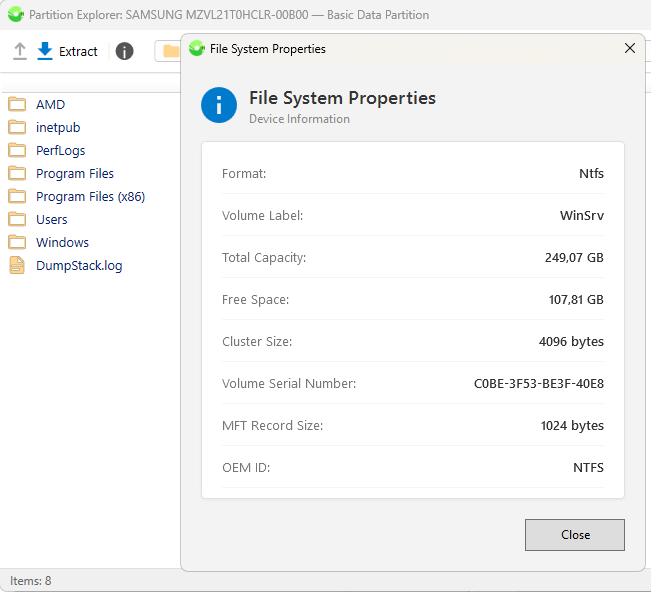Image resolution: width=651 pixels, height=592 pixels.
Task: Click the OEM ID: label
Action: tap(246, 468)
